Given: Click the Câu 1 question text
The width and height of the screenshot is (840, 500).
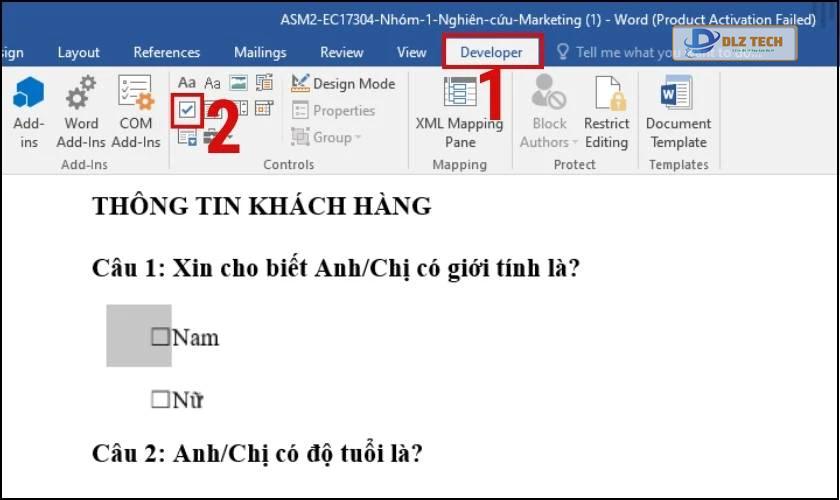Looking at the screenshot, I should tap(336, 268).
